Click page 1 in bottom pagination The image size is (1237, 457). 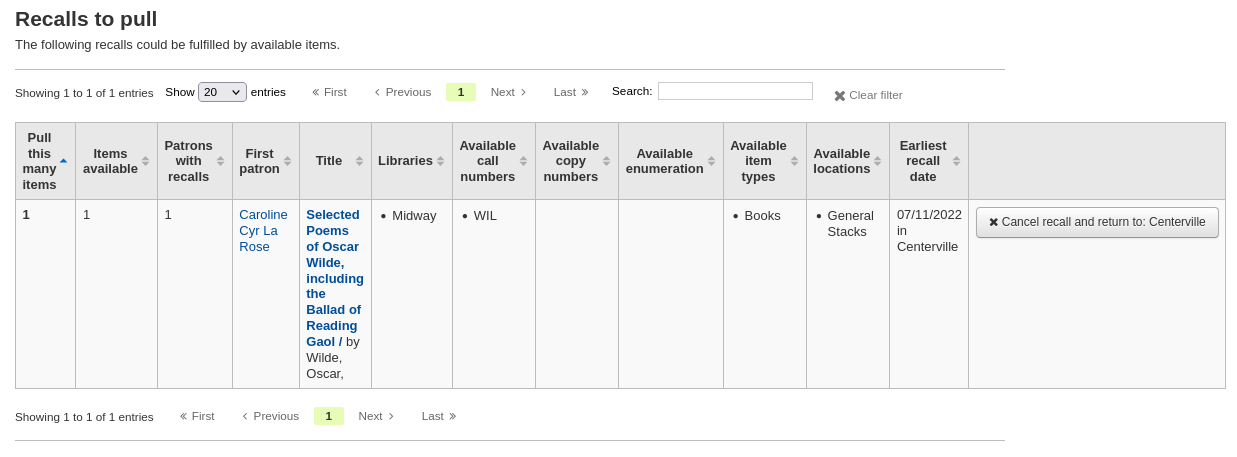click(x=328, y=416)
